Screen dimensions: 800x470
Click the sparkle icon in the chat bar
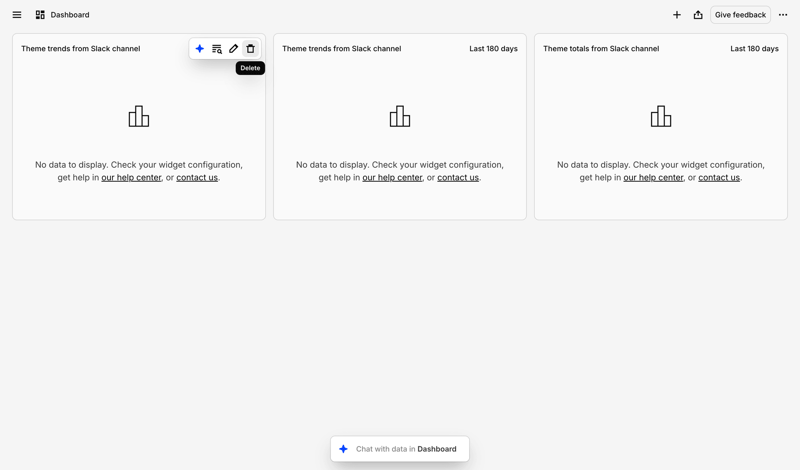pos(344,449)
